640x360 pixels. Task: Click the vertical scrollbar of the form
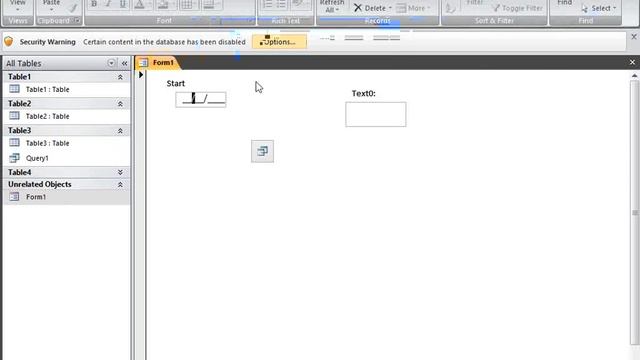635,212
